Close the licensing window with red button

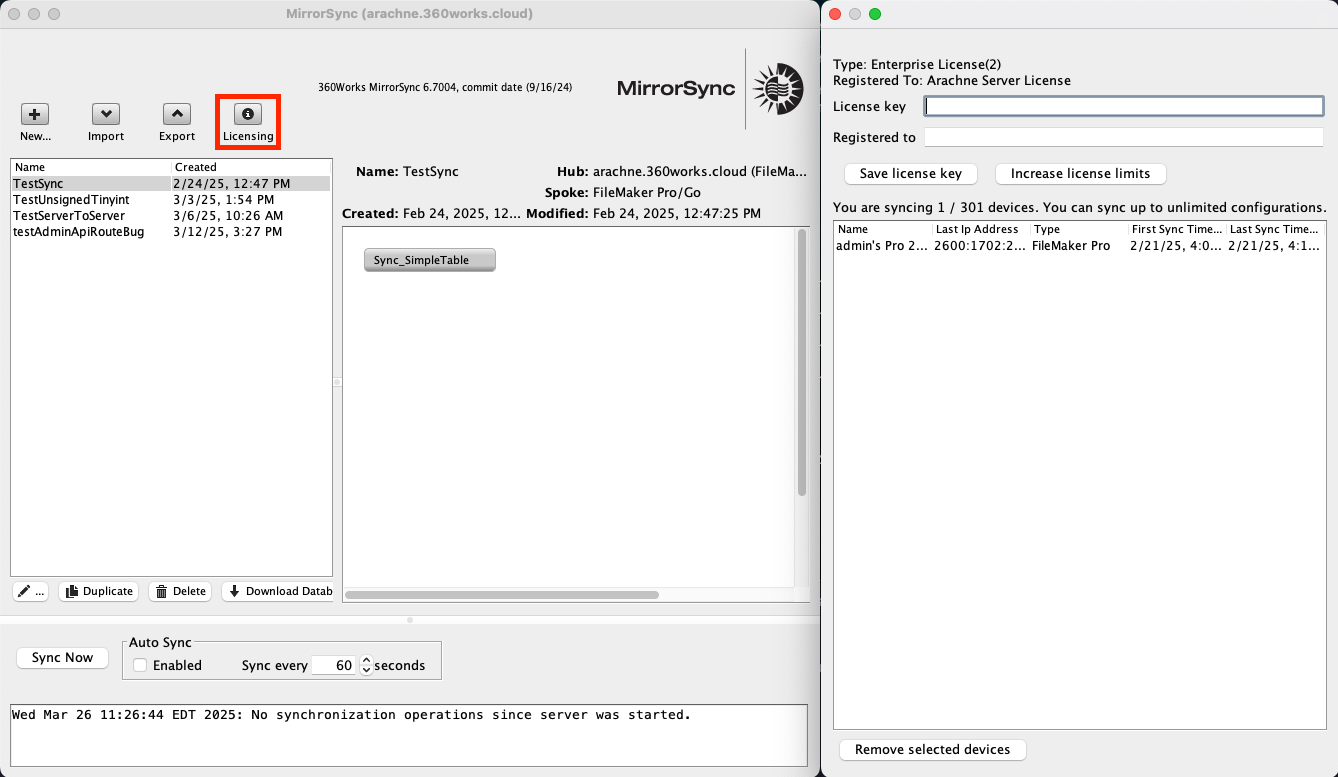pos(835,14)
